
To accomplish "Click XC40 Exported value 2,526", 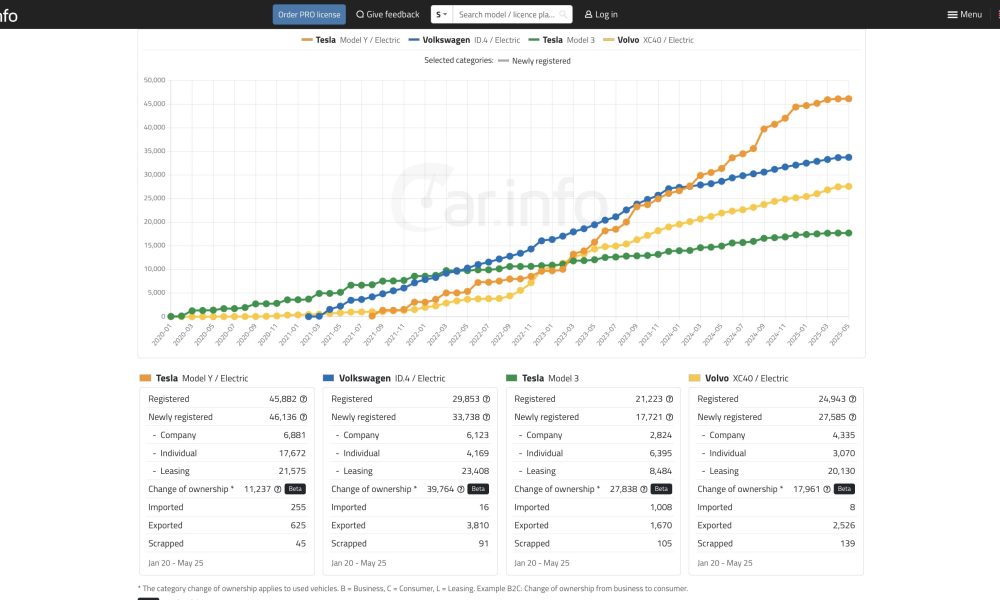I will 844,525.
